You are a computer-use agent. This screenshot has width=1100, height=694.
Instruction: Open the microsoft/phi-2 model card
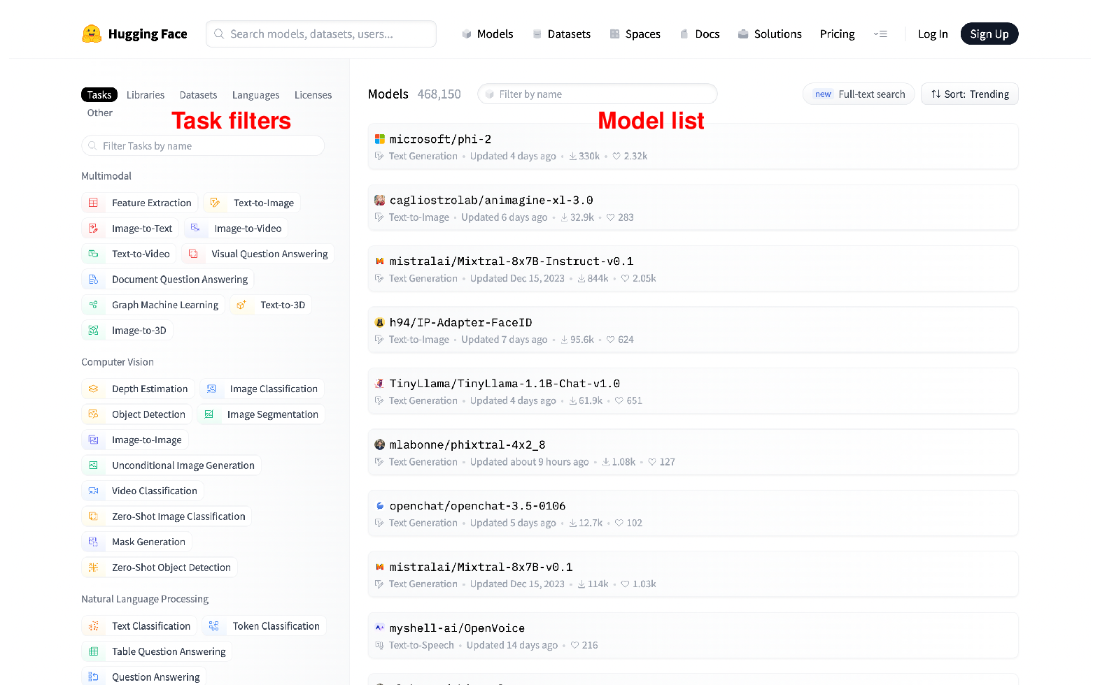tap(692, 147)
